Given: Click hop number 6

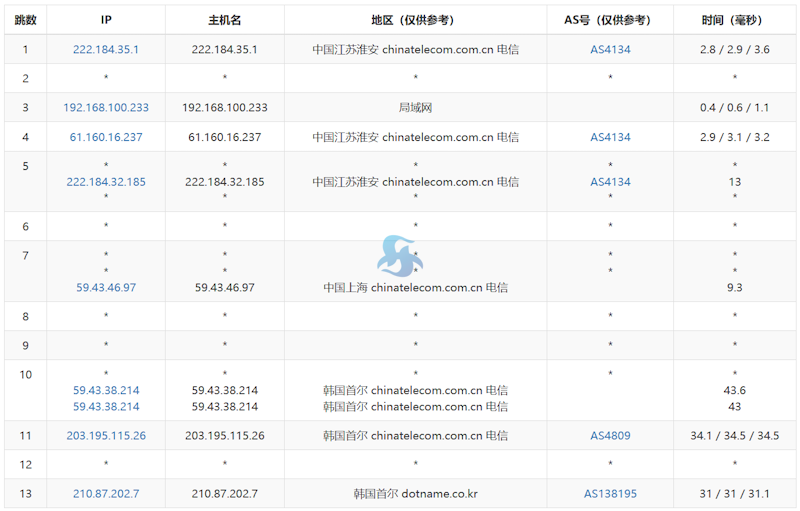Looking at the screenshot, I should pyautogui.click(x=26, y=226).
